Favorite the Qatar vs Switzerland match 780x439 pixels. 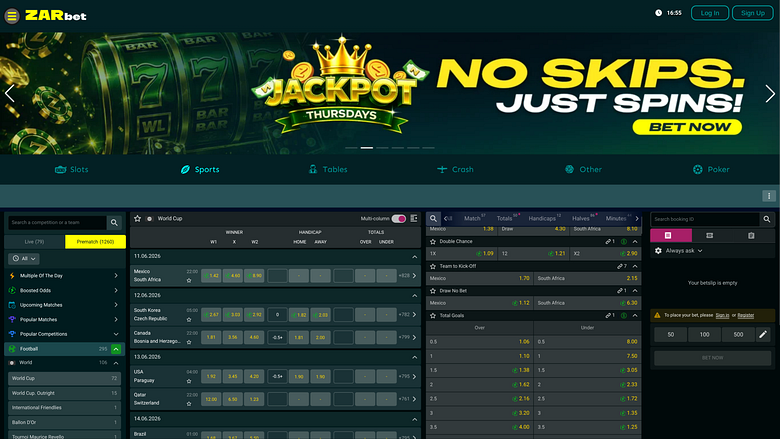189,404
